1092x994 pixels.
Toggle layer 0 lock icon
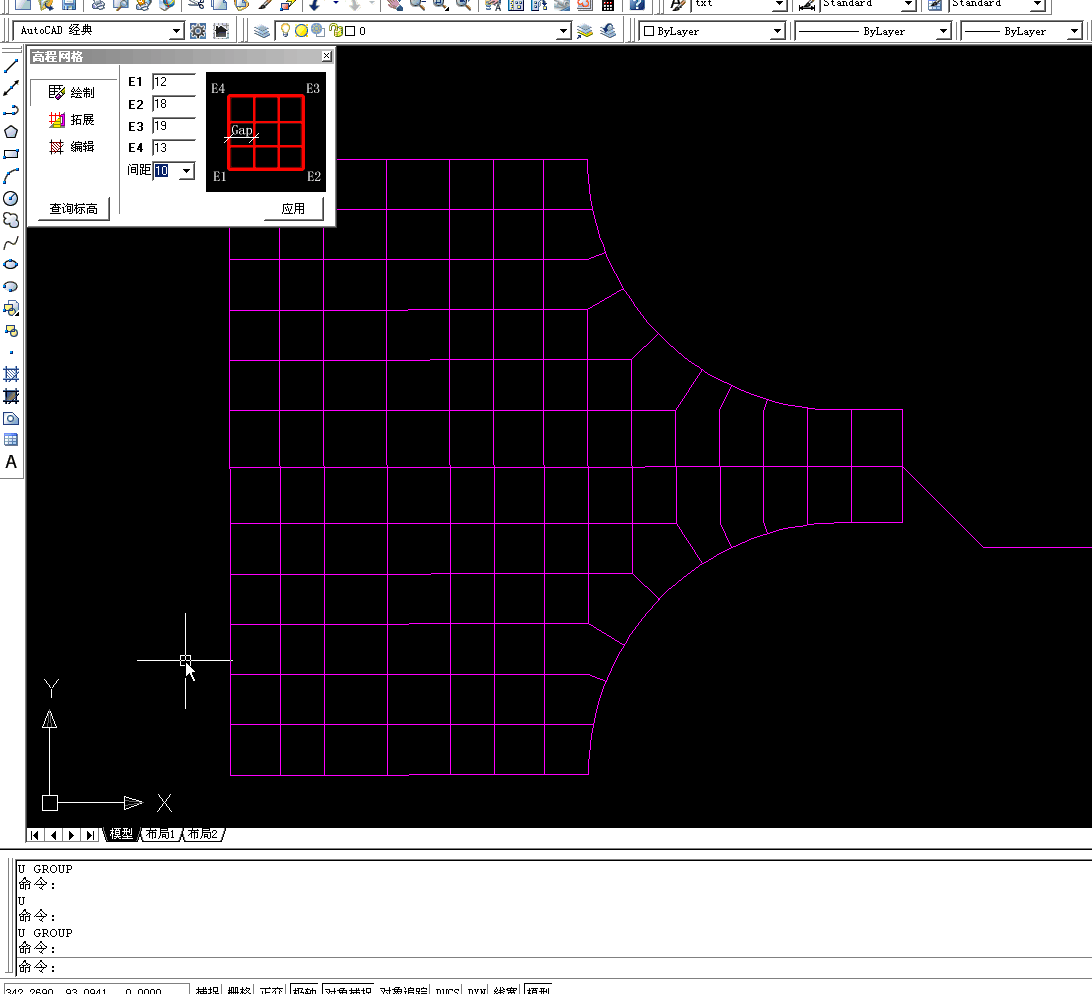(336, 31)
